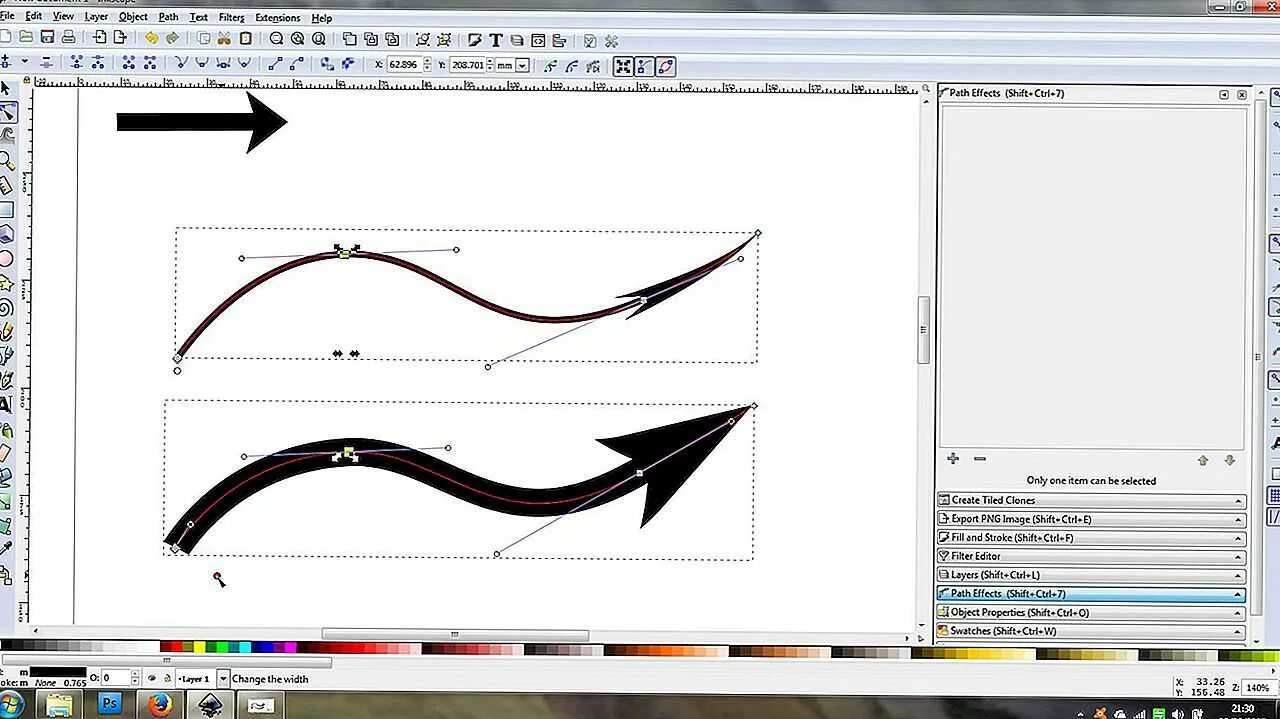Select the Pencil freehand tool
The width and height of the screenshot is (1280, 719).
click(6, 331)
